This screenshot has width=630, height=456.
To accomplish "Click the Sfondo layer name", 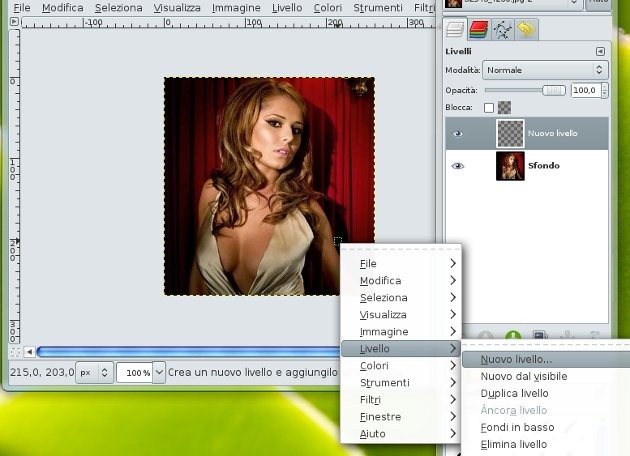I will [544, 166].
